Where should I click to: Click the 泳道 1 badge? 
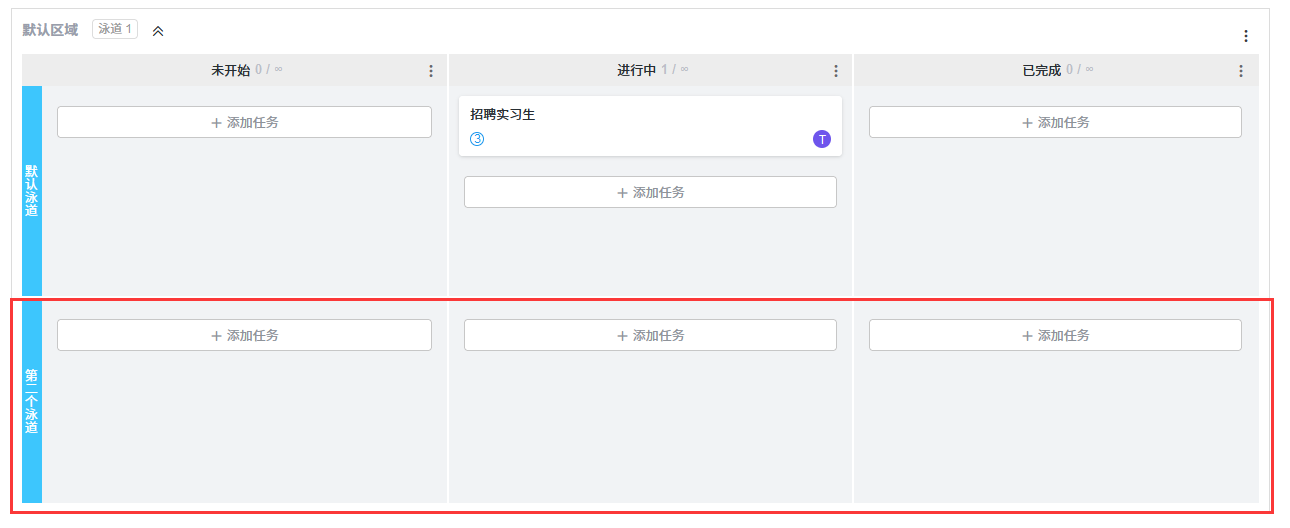pos(115,29)
